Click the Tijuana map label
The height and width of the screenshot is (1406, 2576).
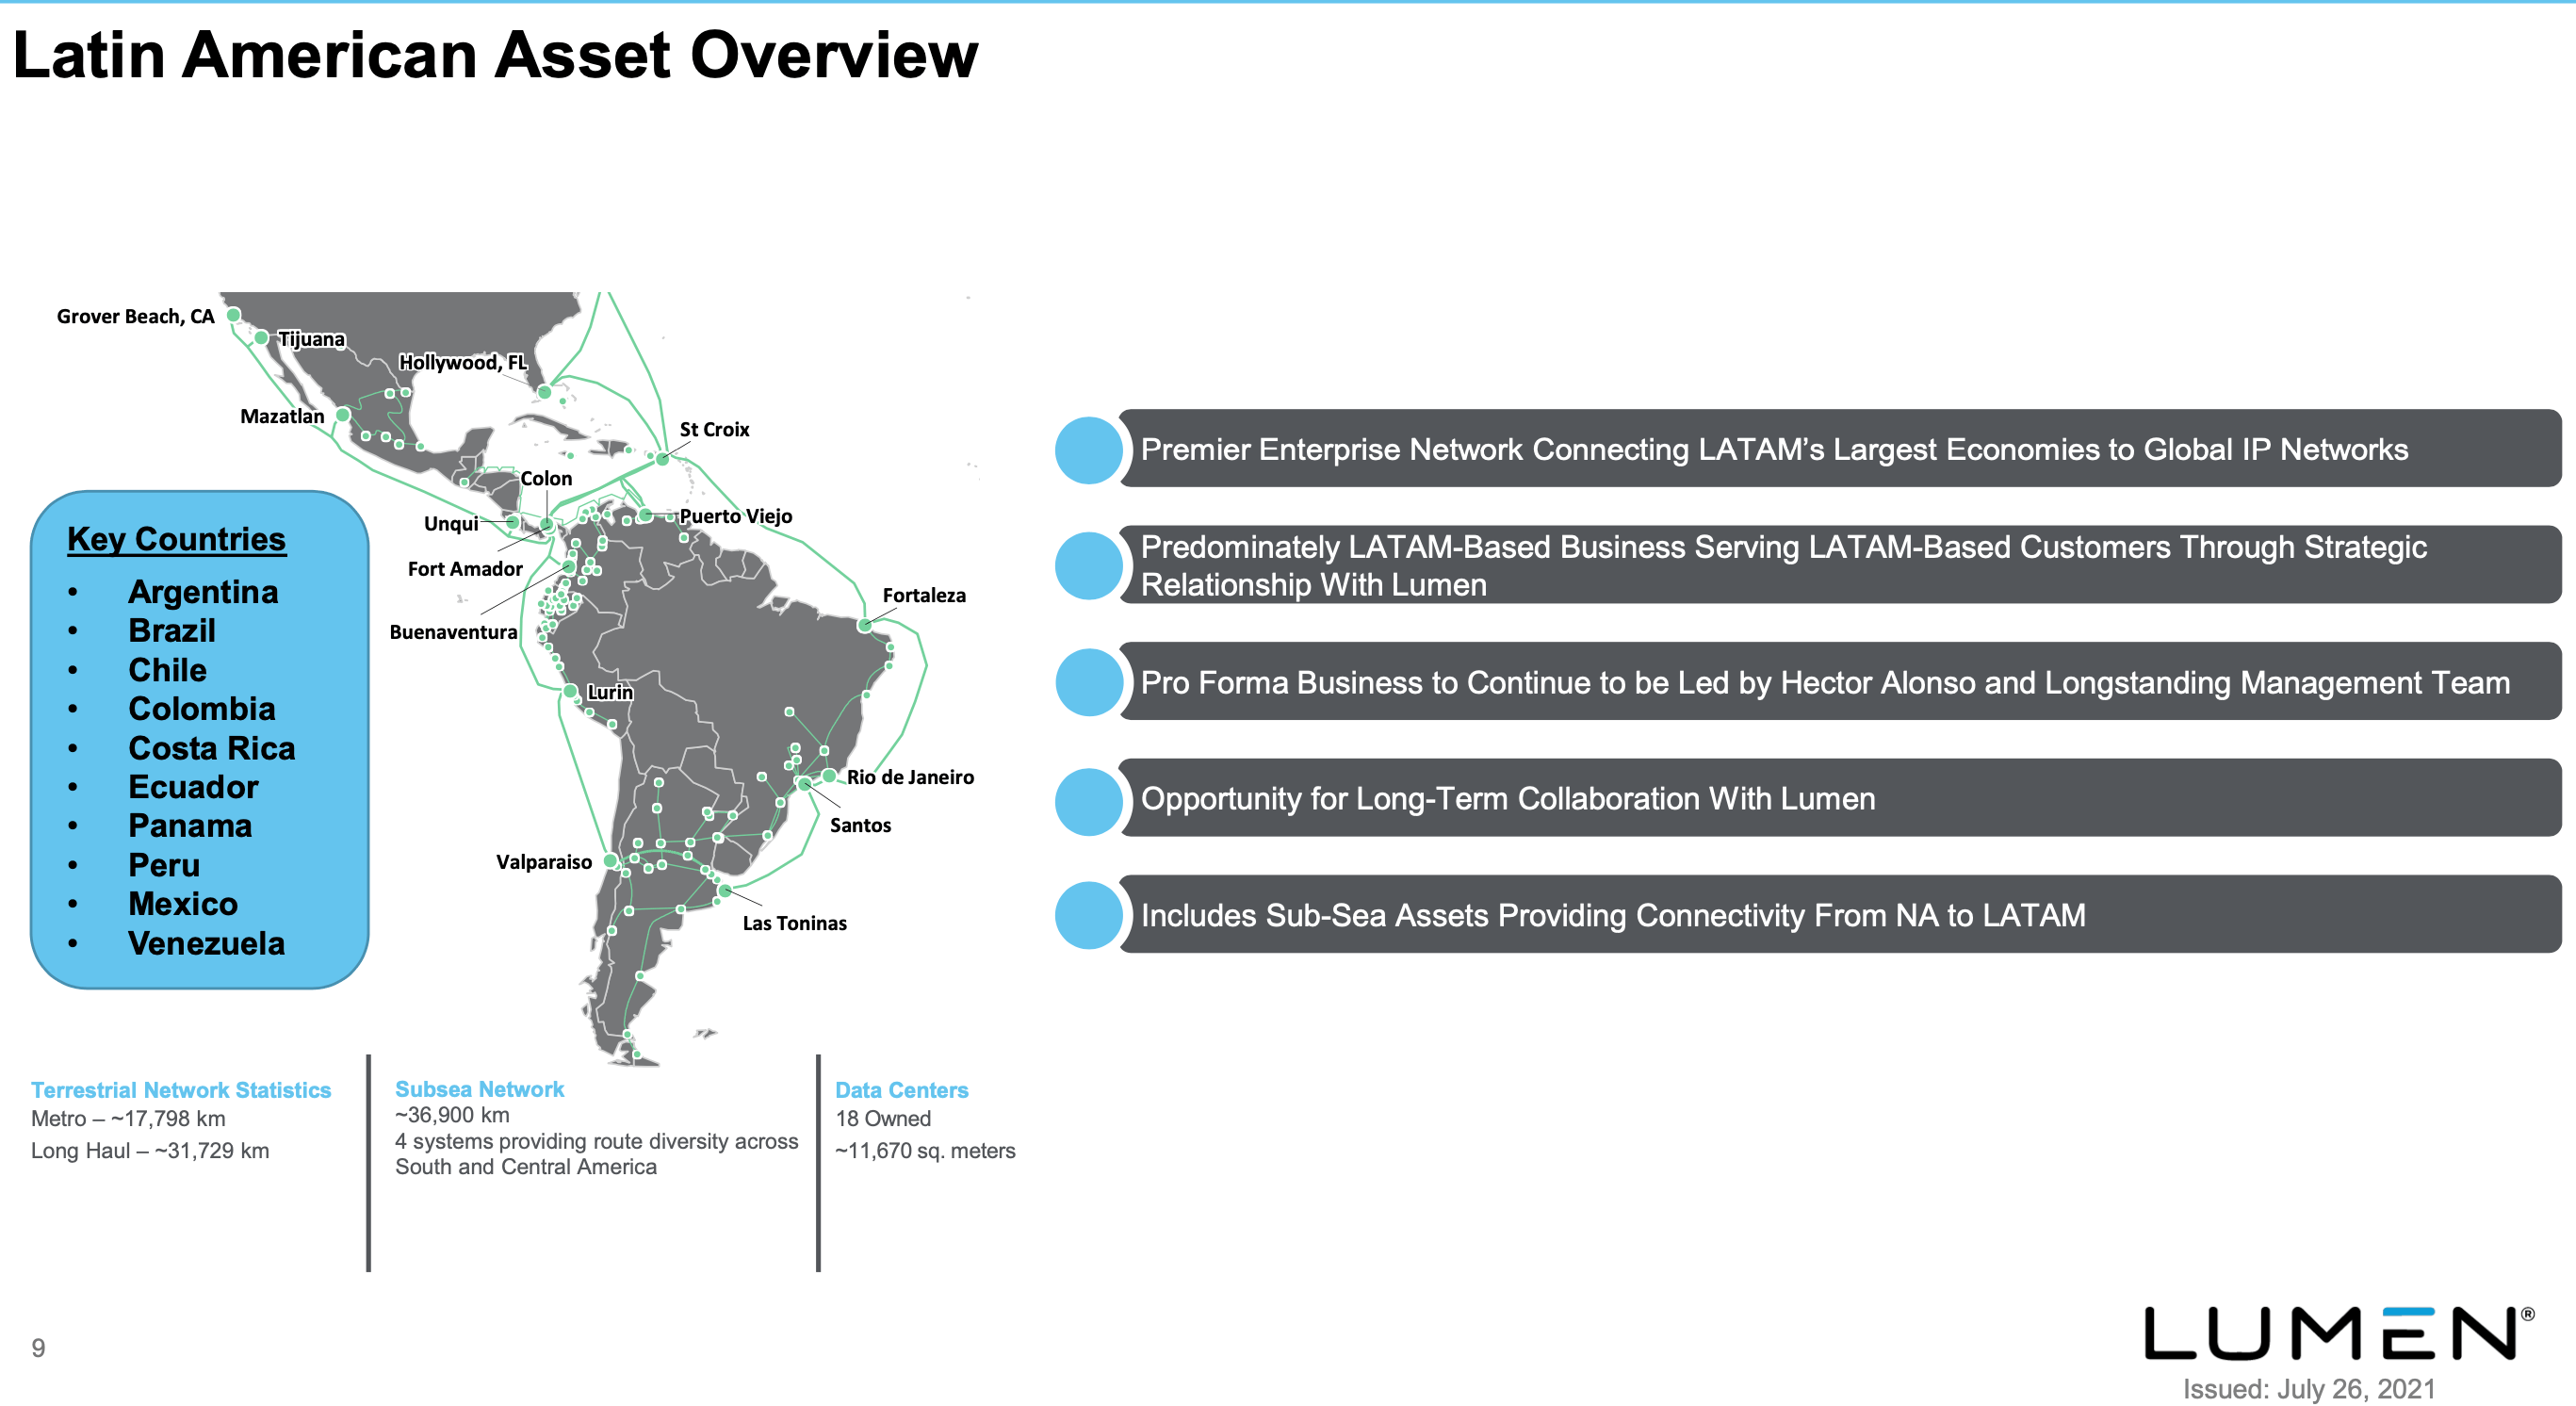click(x=311, y=339)
